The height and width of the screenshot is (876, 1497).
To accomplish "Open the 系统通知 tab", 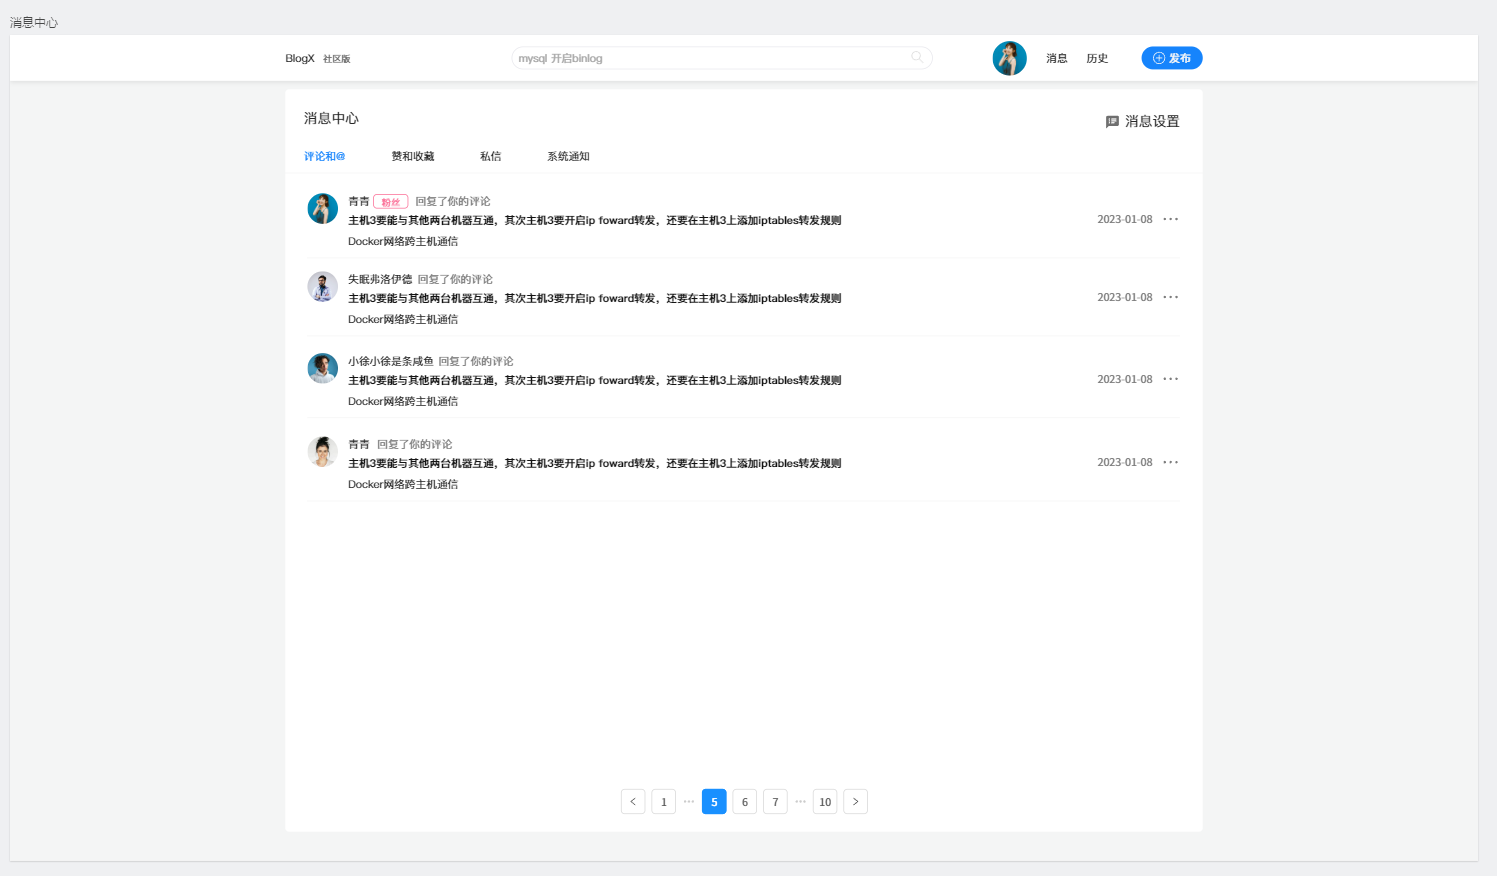I will pyautogui.click(x=568, y=156).
